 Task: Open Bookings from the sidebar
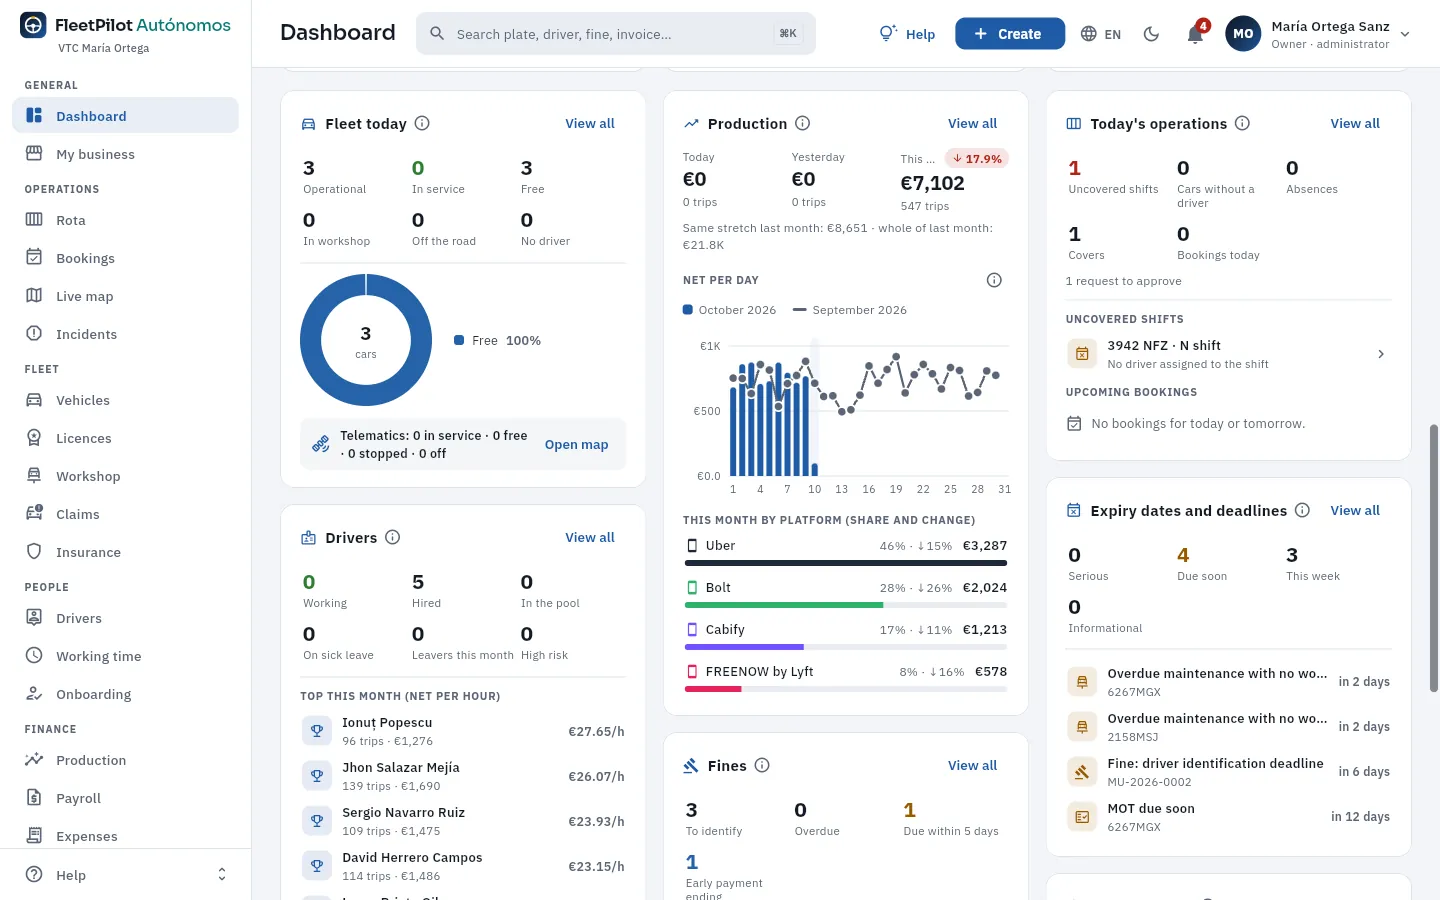126,258
